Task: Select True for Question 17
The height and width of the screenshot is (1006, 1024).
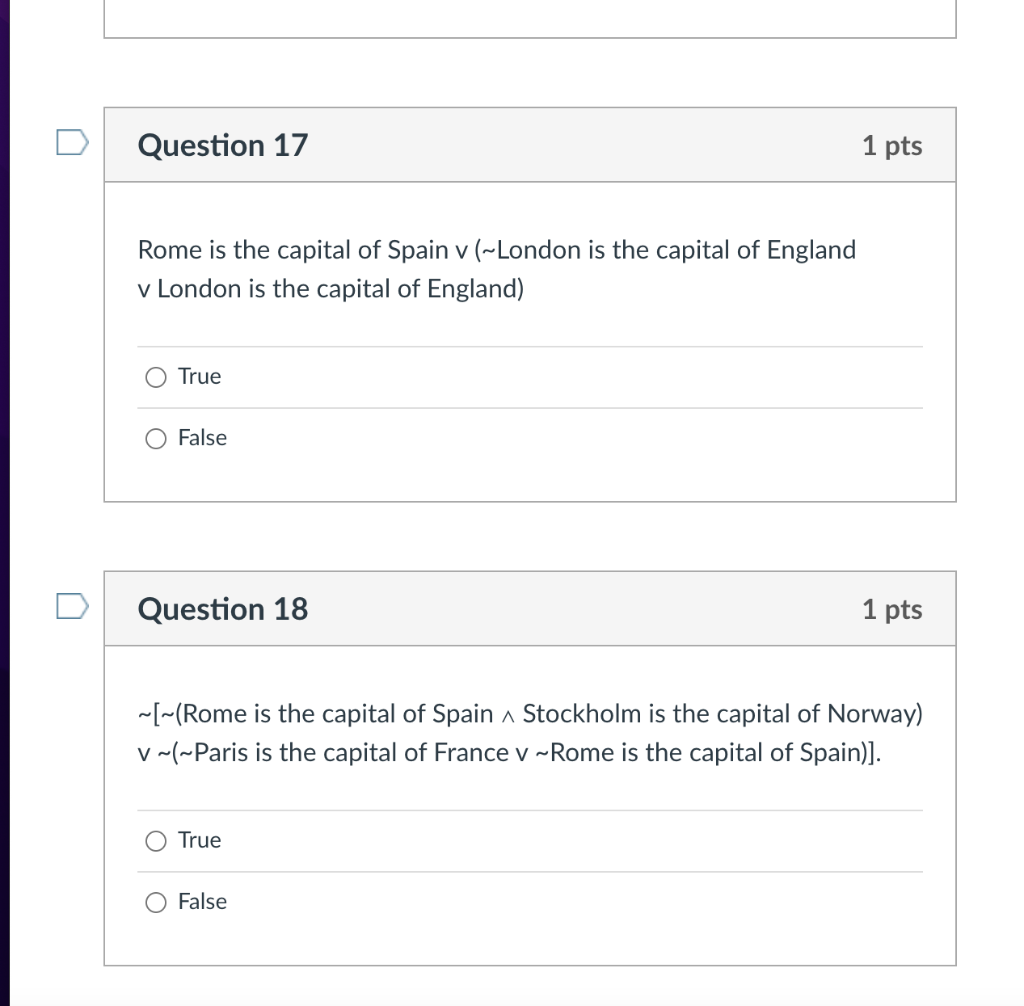Action: click(x=156, y=377)
